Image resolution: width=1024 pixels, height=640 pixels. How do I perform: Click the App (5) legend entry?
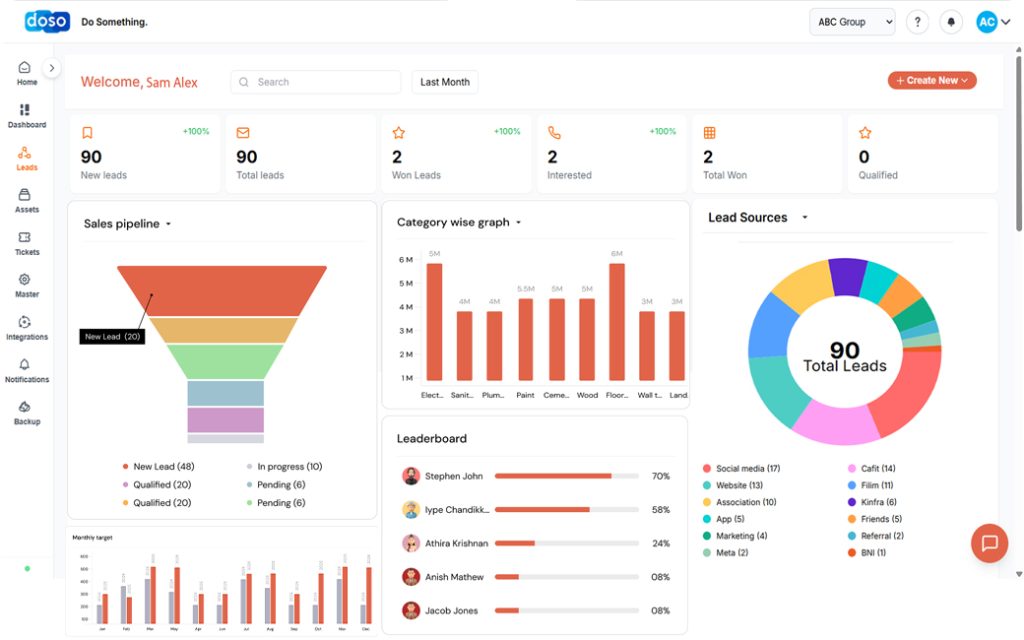724,520
